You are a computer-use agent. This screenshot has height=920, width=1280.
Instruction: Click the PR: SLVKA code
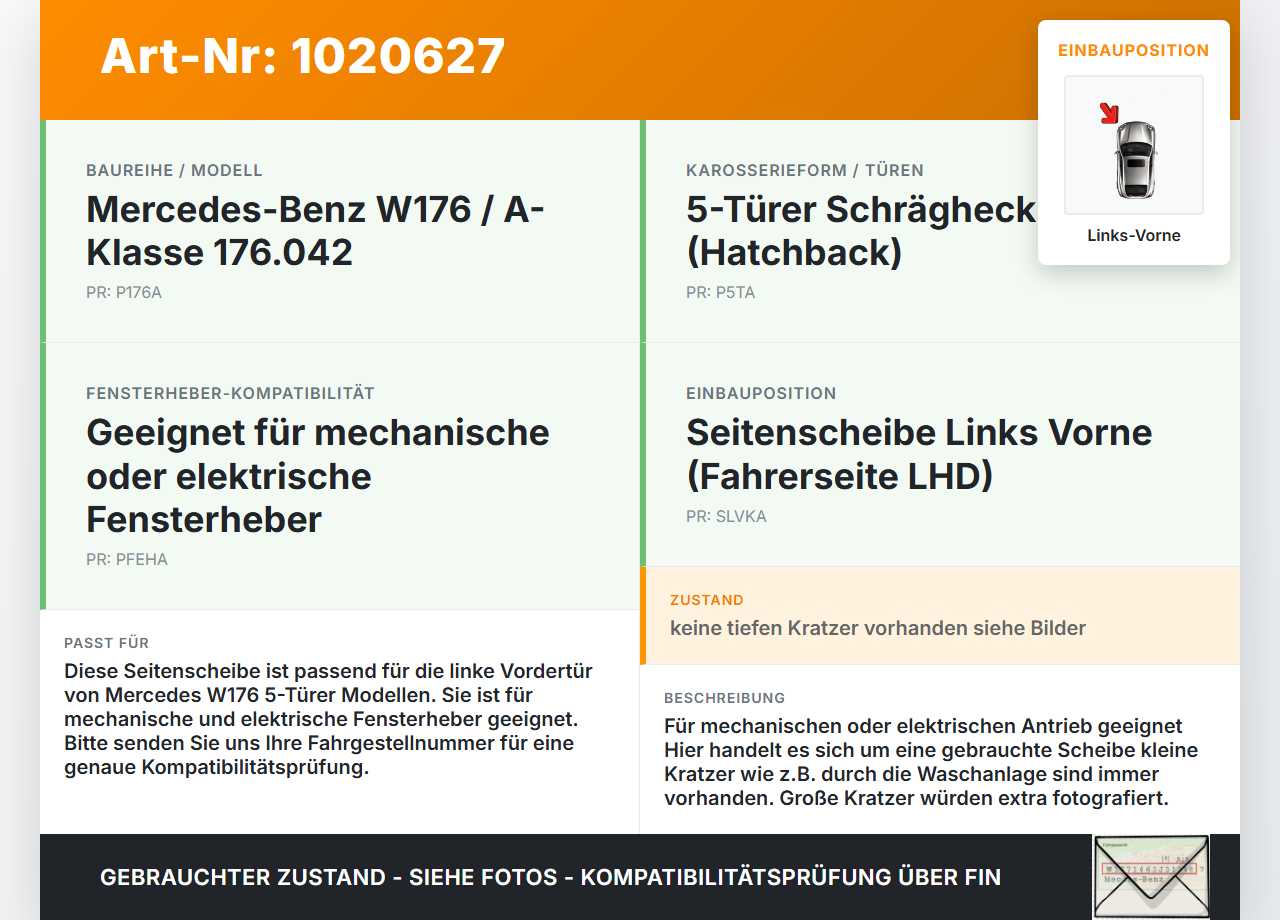(726, 517)
